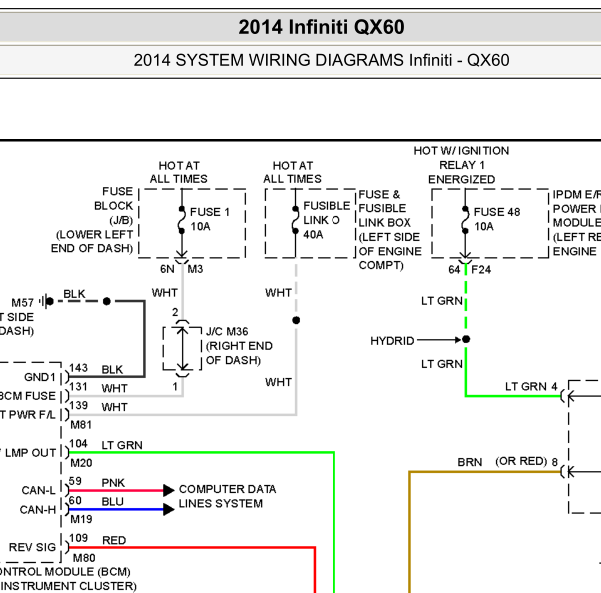Click connector label "M80"

pyautogui.click(x=84, y=558)
